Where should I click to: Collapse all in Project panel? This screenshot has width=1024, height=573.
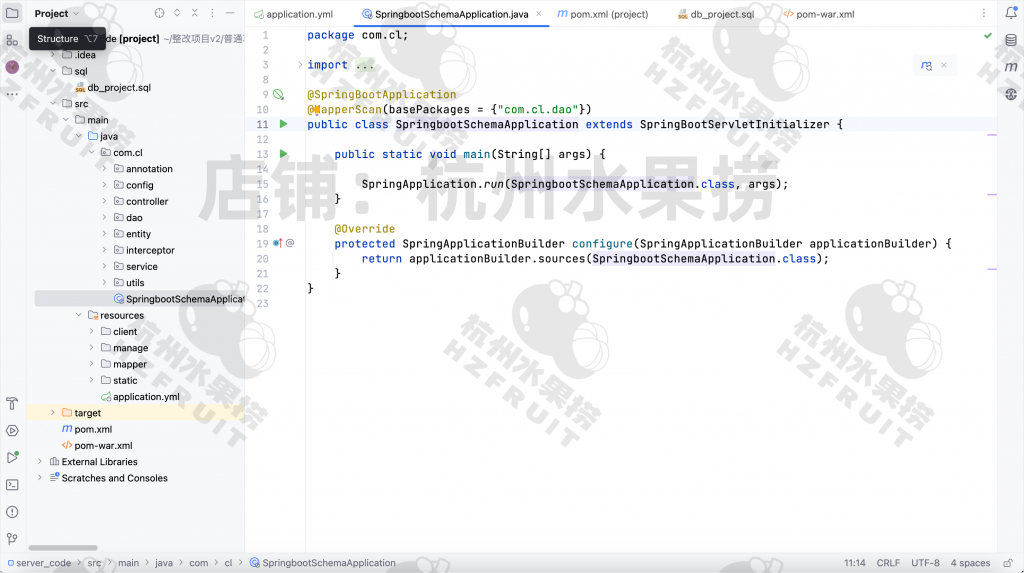pyautogui.click(x=195, y=14)
